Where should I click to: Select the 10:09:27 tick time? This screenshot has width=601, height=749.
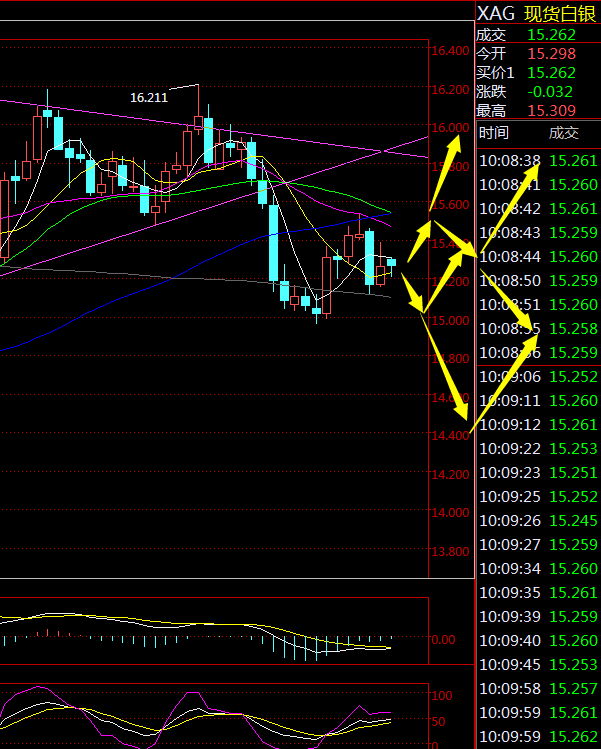click(510, 545)
